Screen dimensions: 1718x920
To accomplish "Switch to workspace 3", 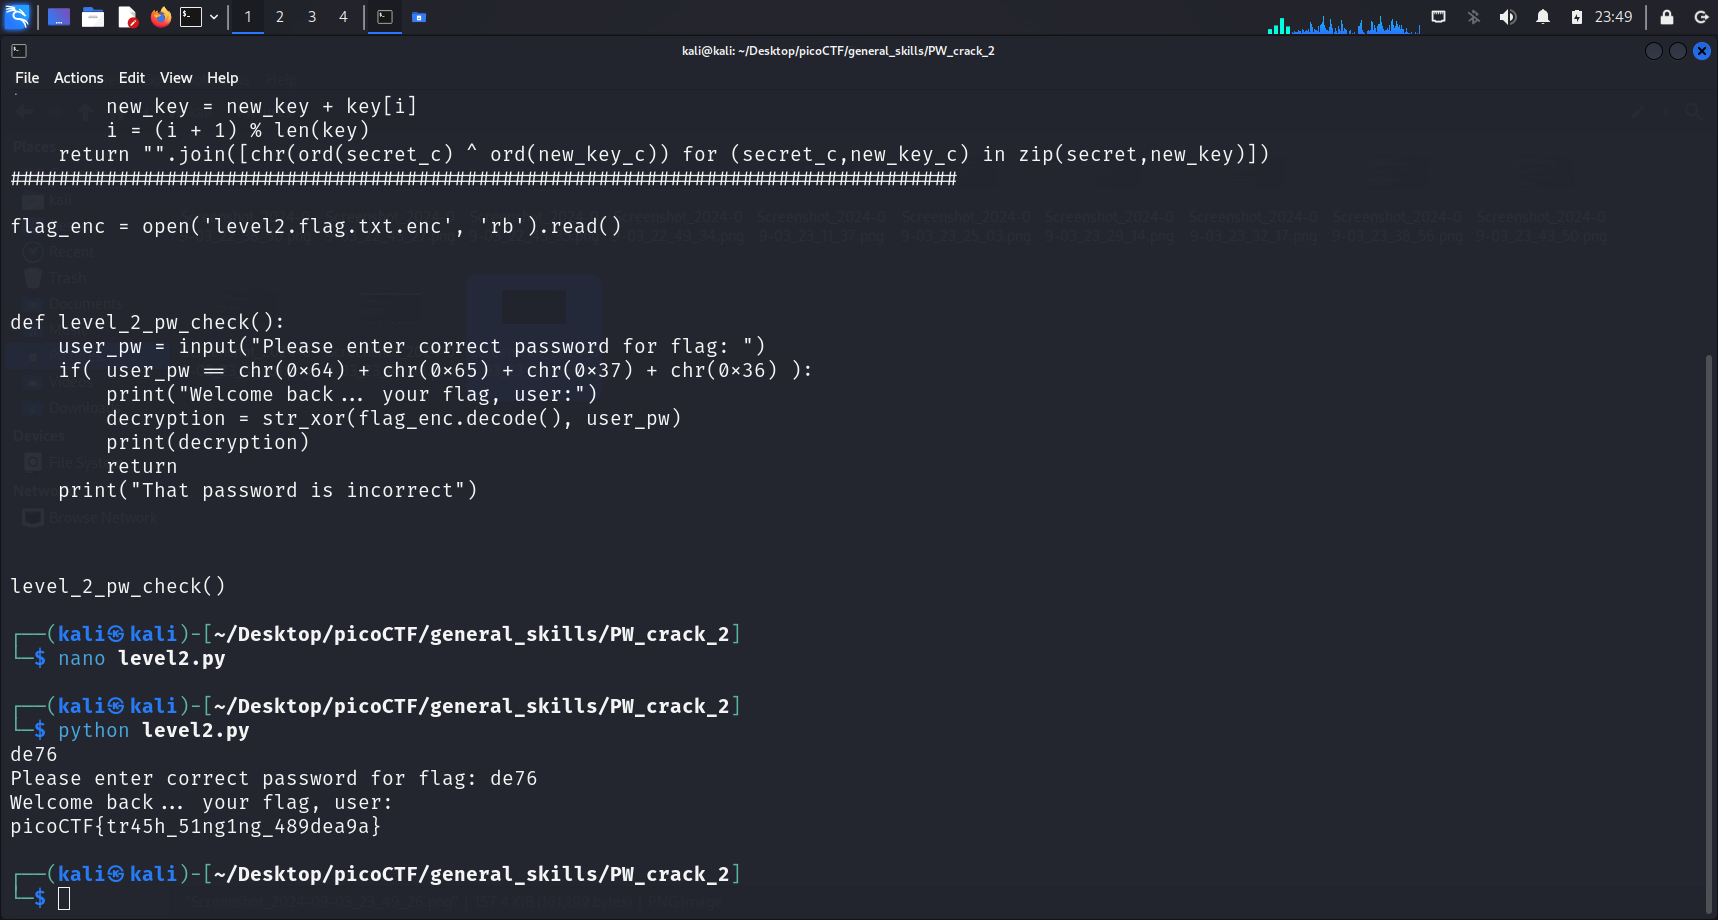I will 312,17.
